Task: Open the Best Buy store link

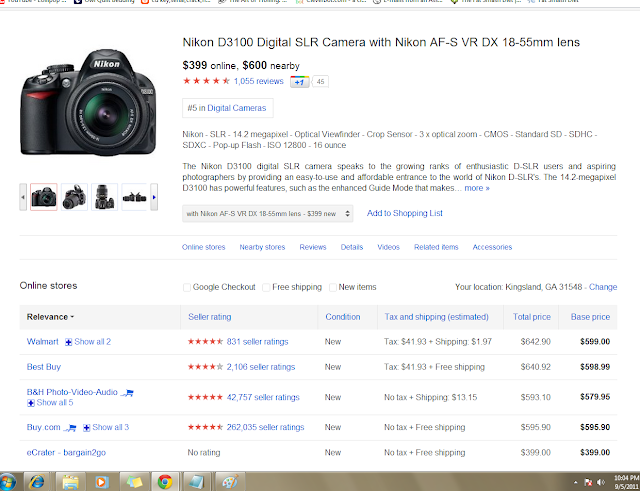Action: pos(44,367)
